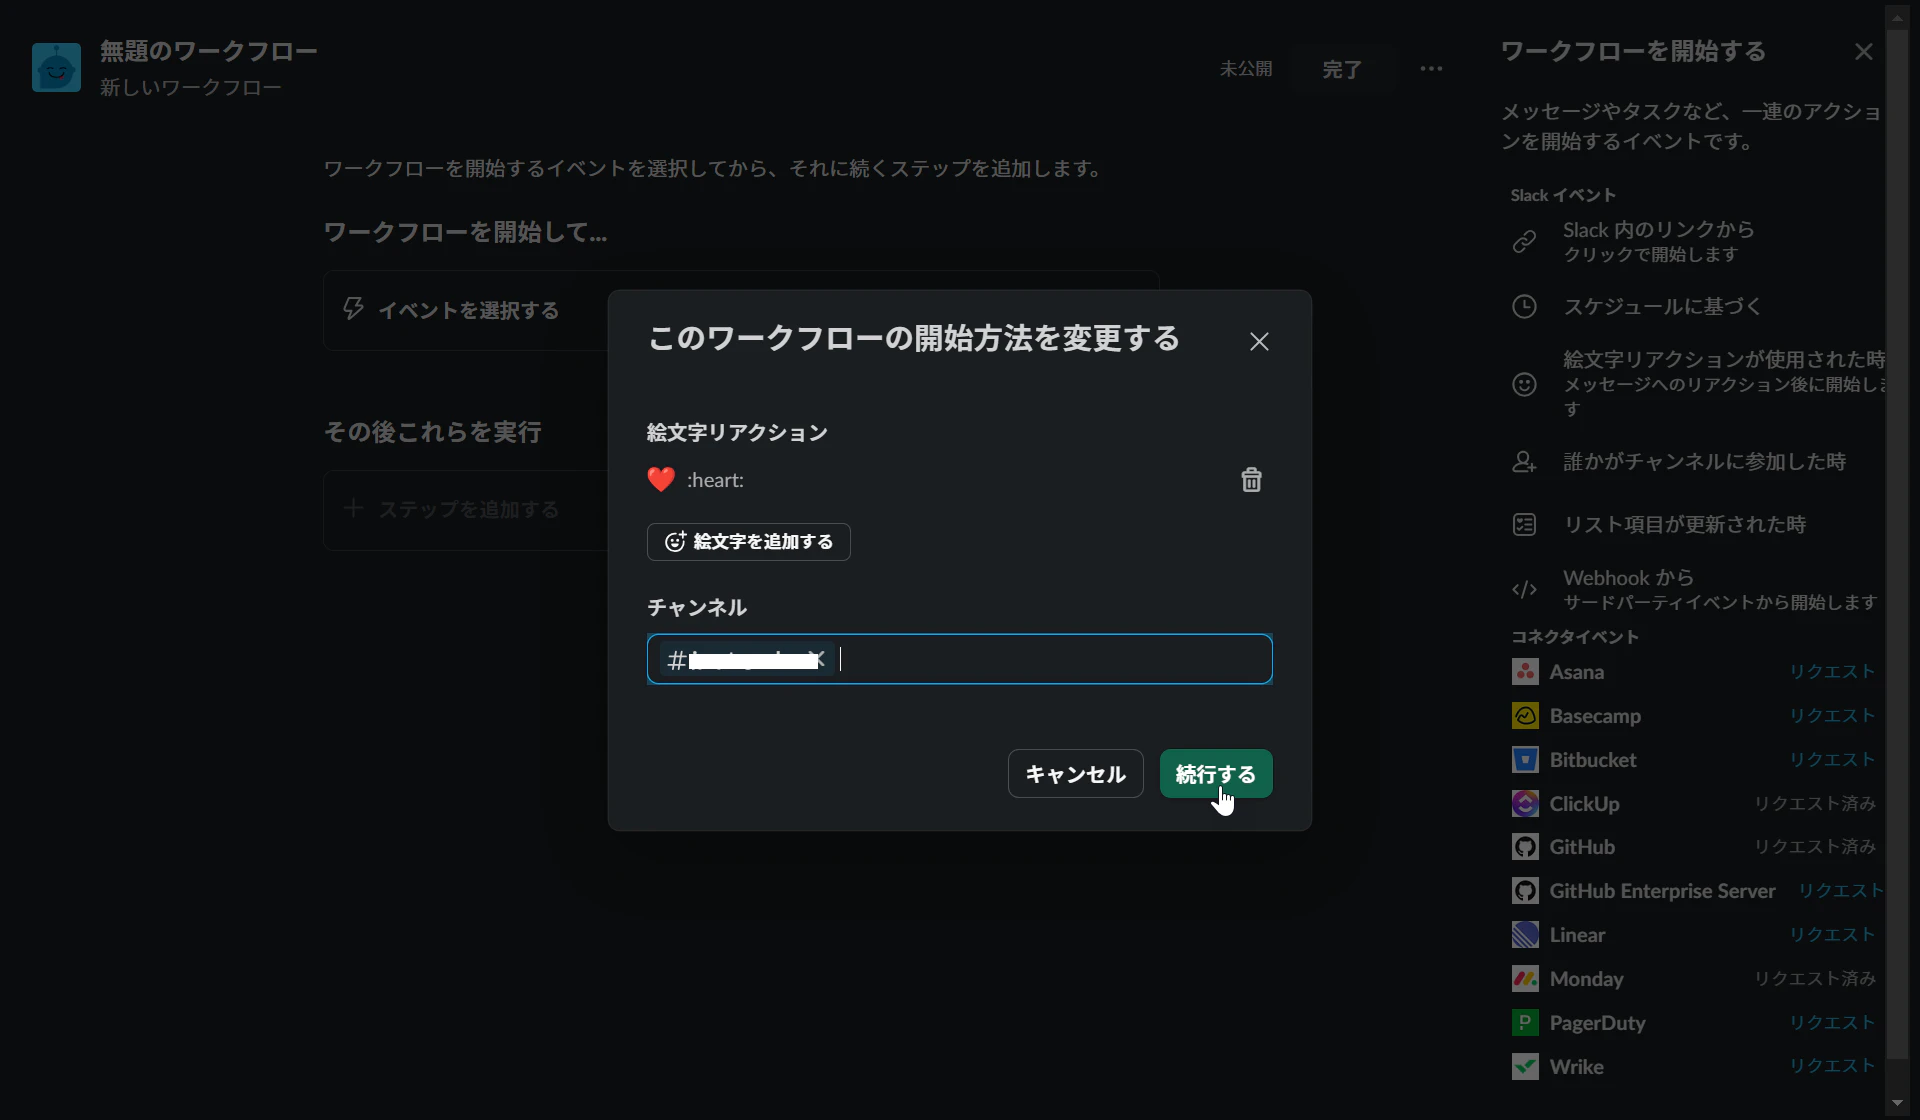The width and height of the screenshot is (1920, 1120).
Task: Request the Linear connector
Action: click(1832, 935)
